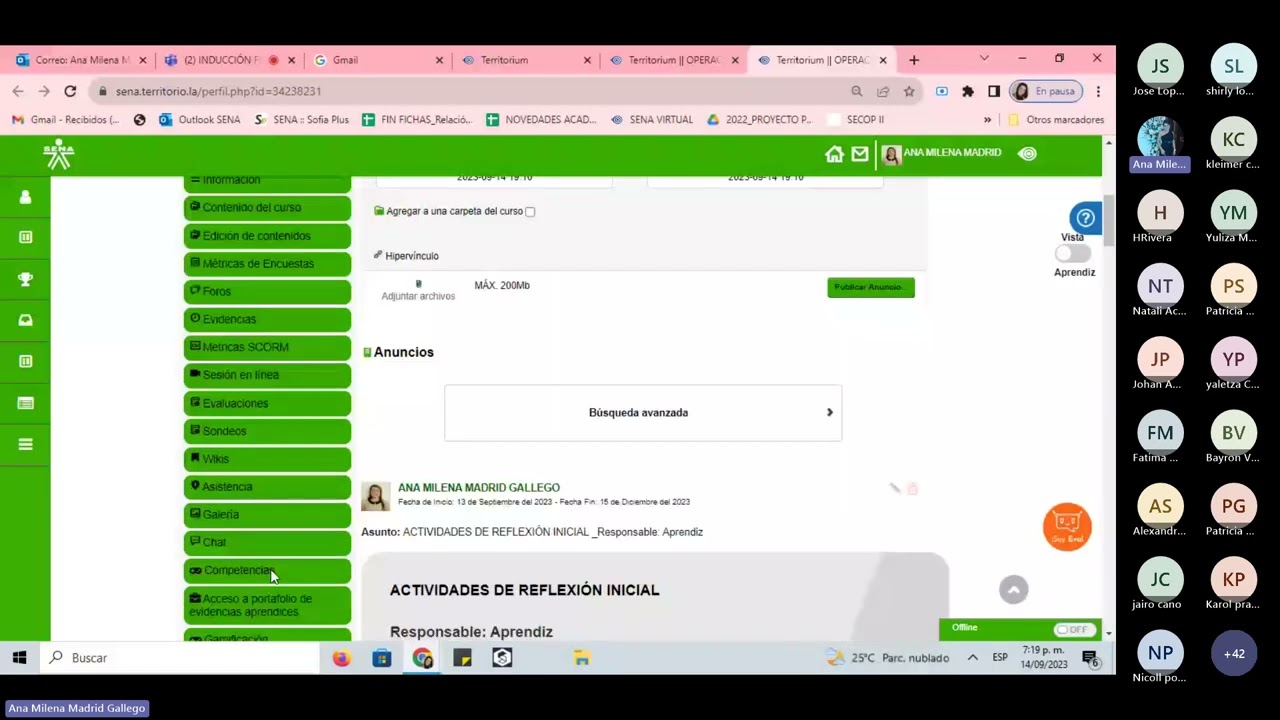This screenshot has height=720, width=1280.
Task: Open messages envelope icon in header
Action: click(x=860, y=154)
